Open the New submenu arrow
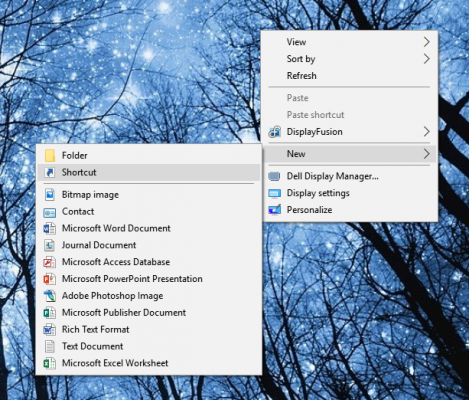The width and height of the screenshot is (469, 400). tap(426, 154)
